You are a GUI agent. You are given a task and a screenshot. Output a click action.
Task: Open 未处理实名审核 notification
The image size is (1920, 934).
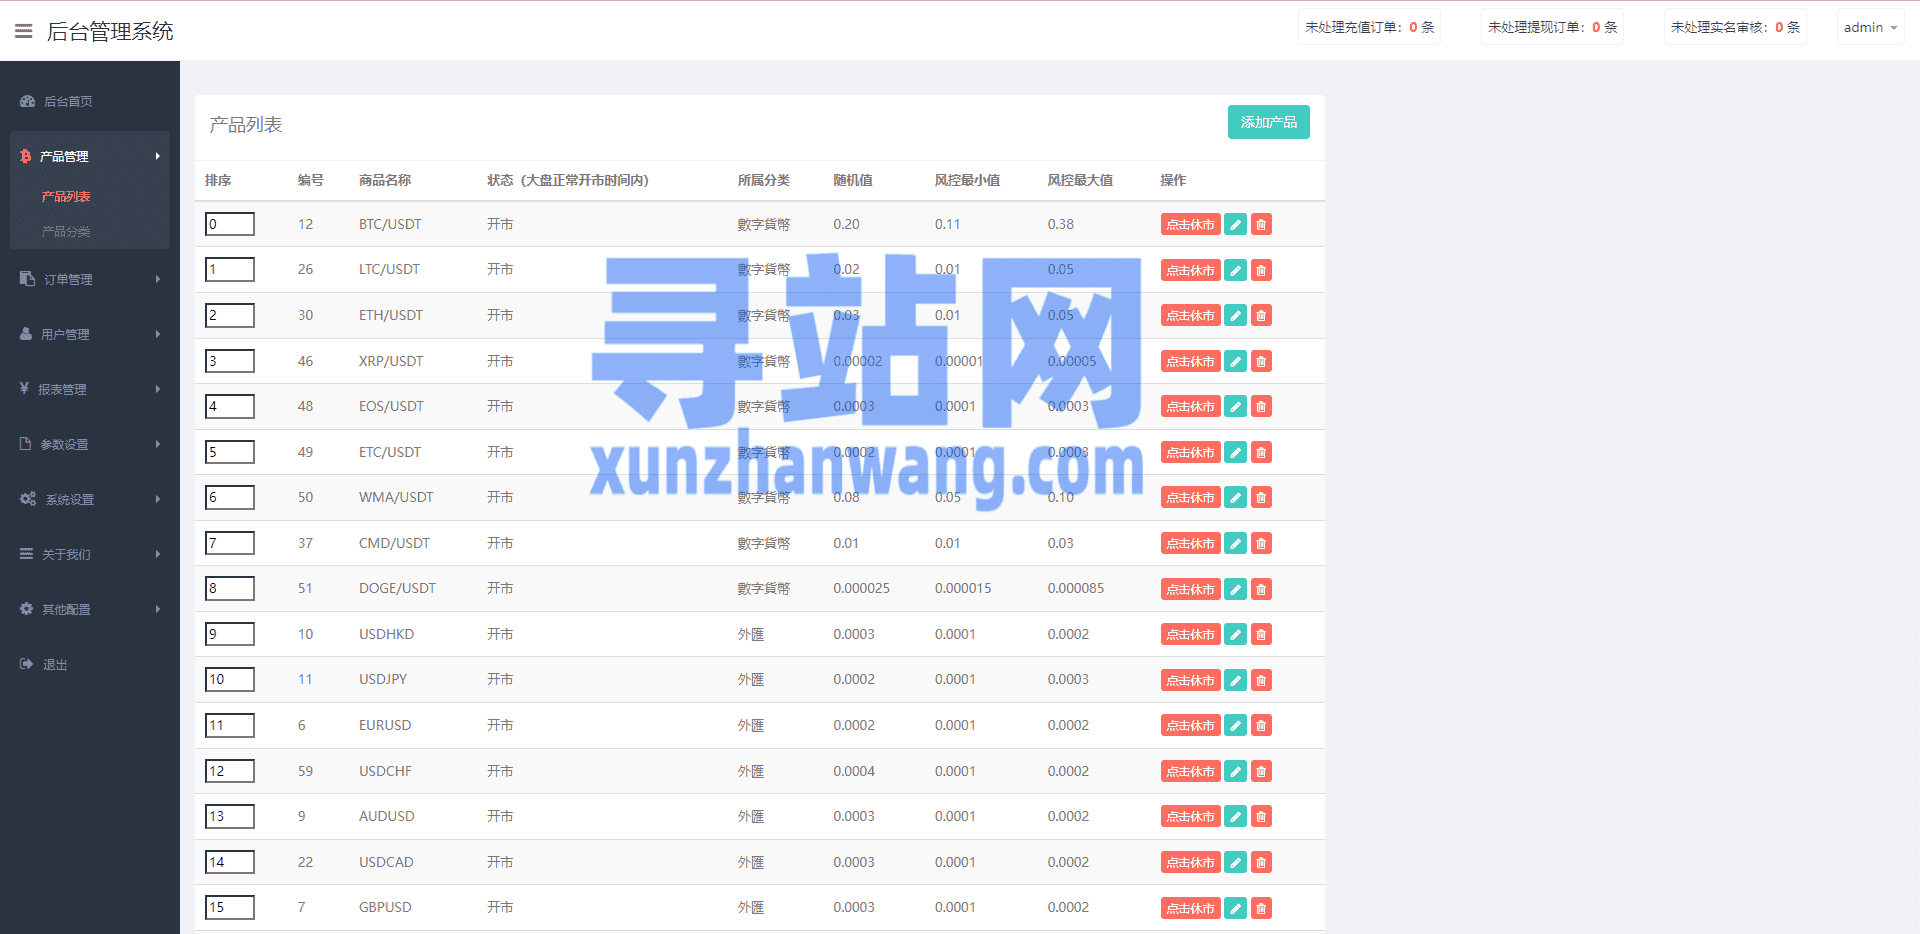point(1735,28)
